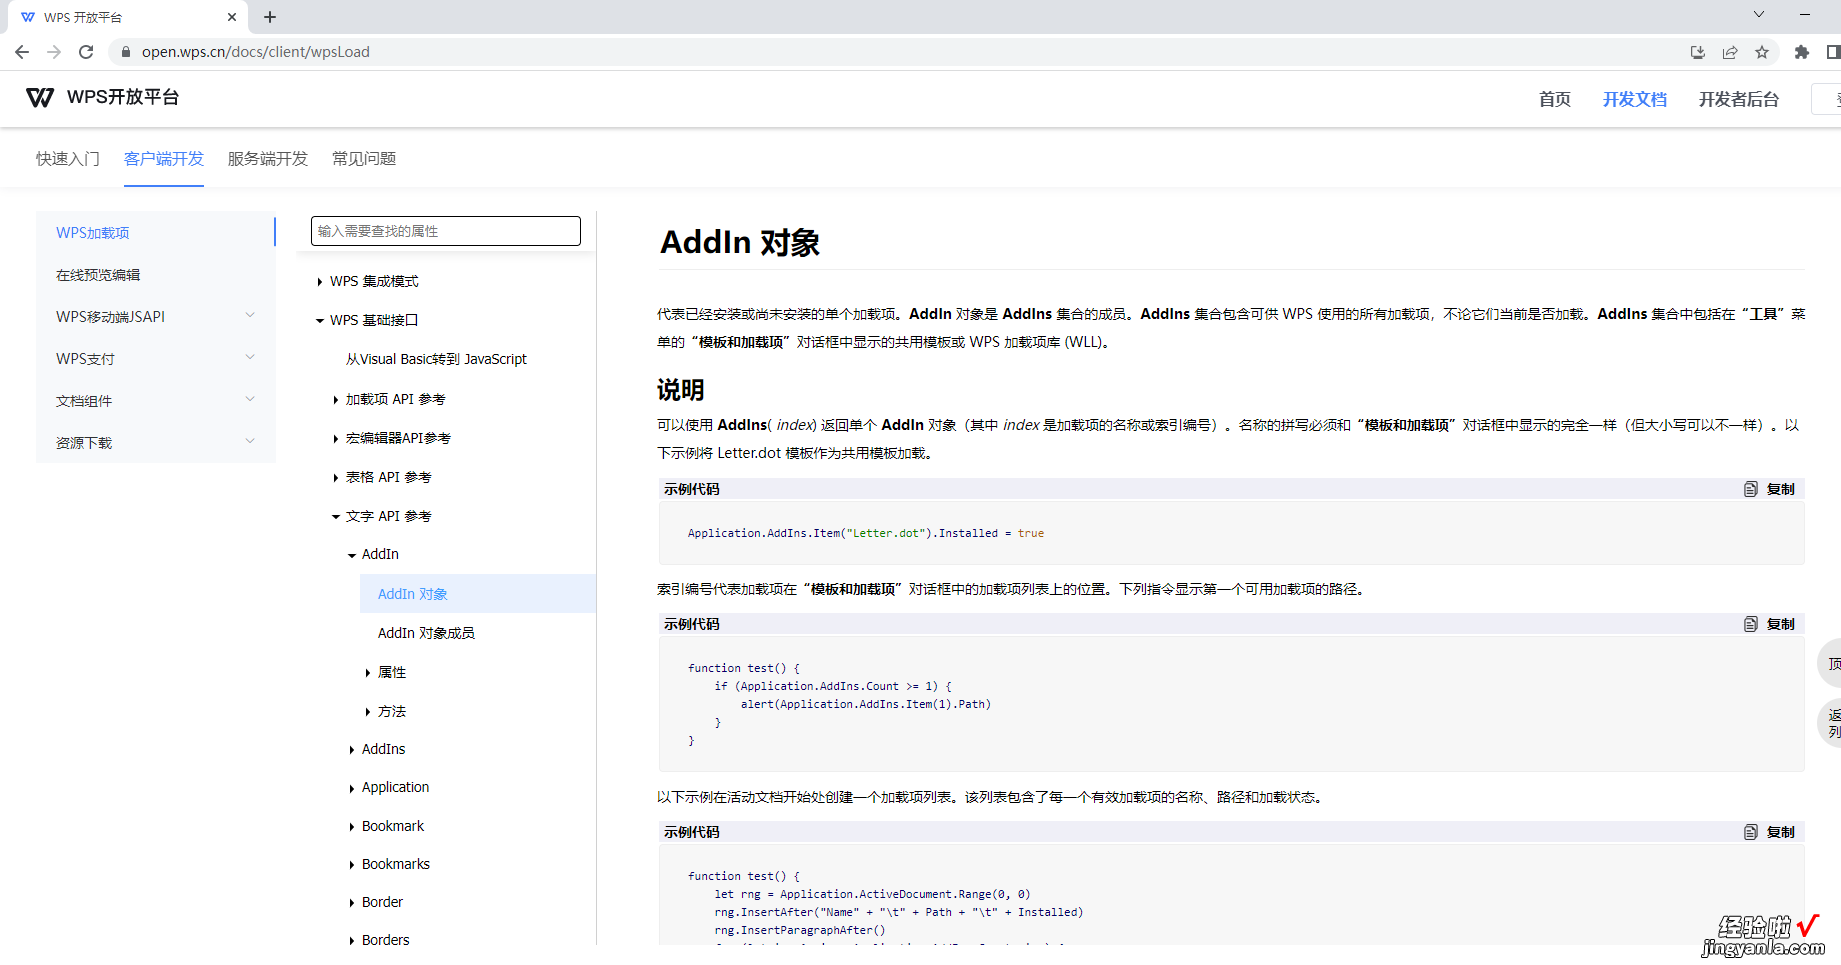Expand the 表格 API 参考 node
The height and width of the screenshot is (965, 1841).
coord(336,478)
